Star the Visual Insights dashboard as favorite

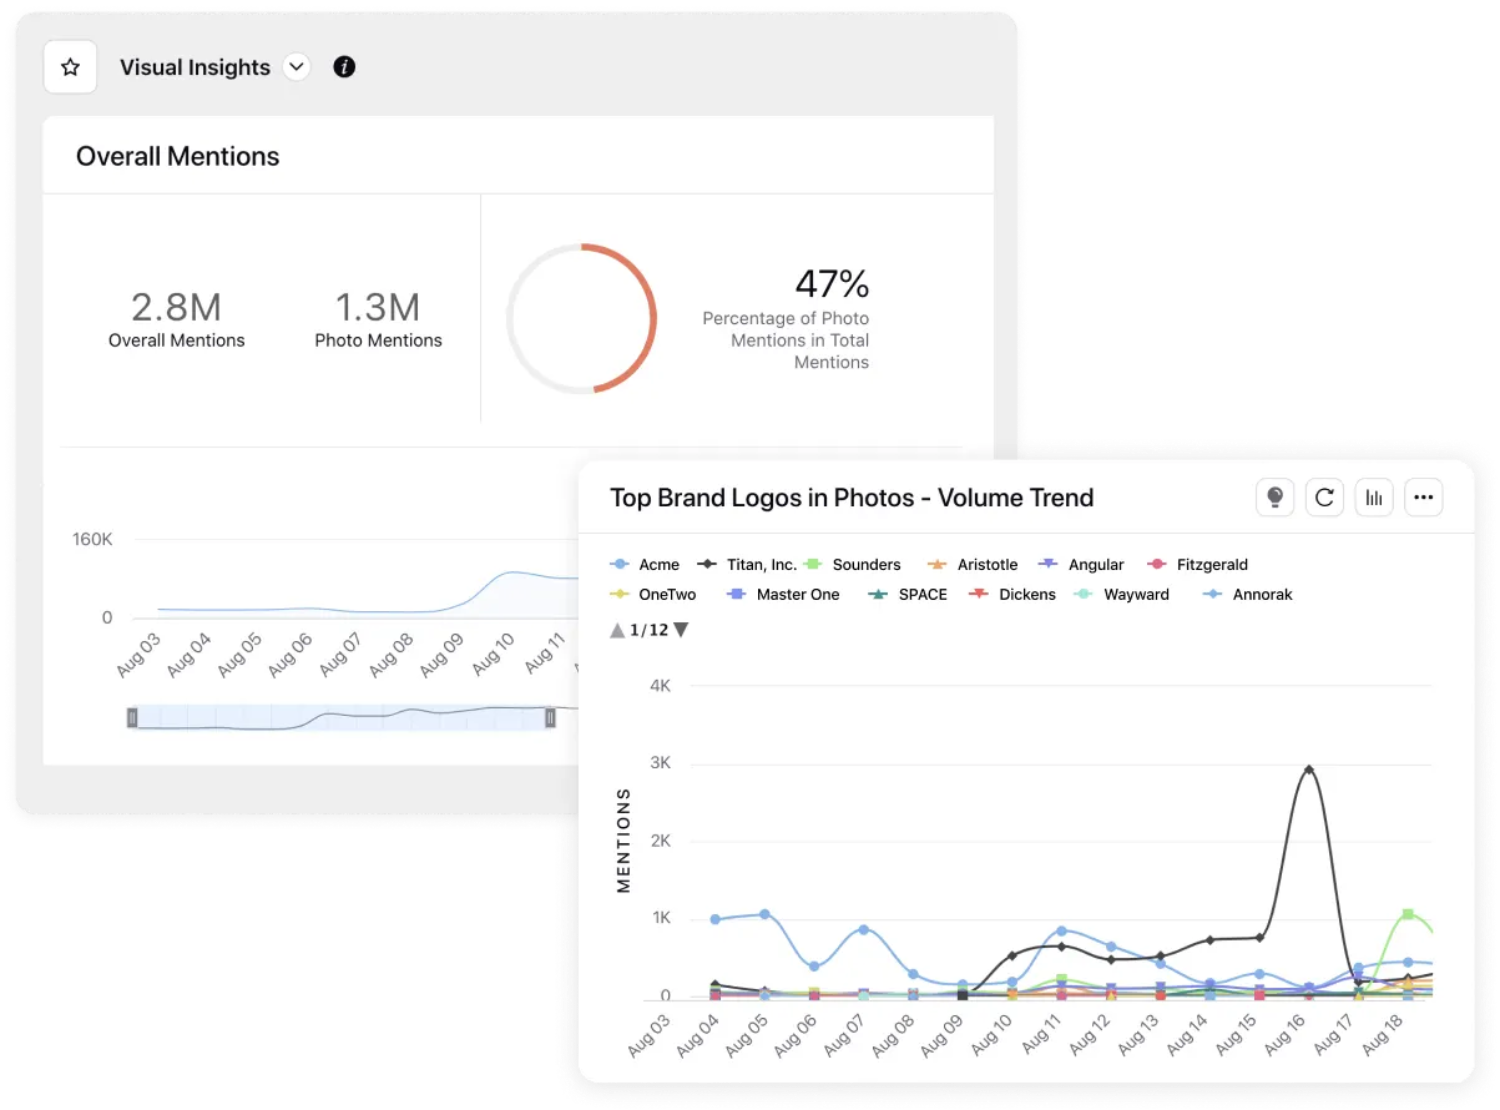(70, 67)
